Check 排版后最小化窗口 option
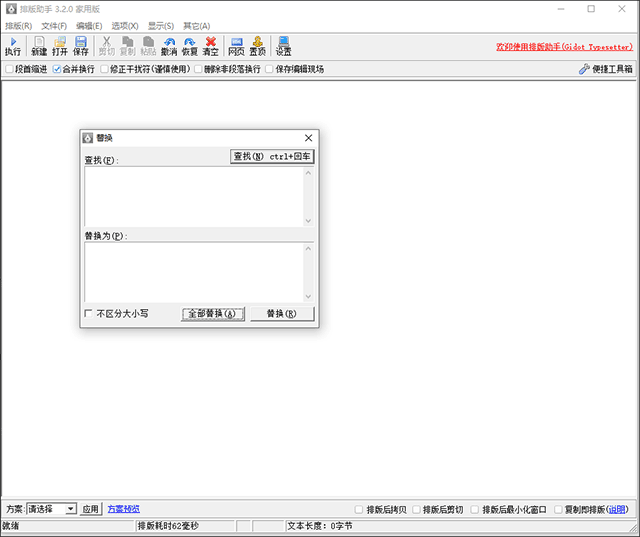This screenshot has height=537, width=640. [x=475, y=509]
